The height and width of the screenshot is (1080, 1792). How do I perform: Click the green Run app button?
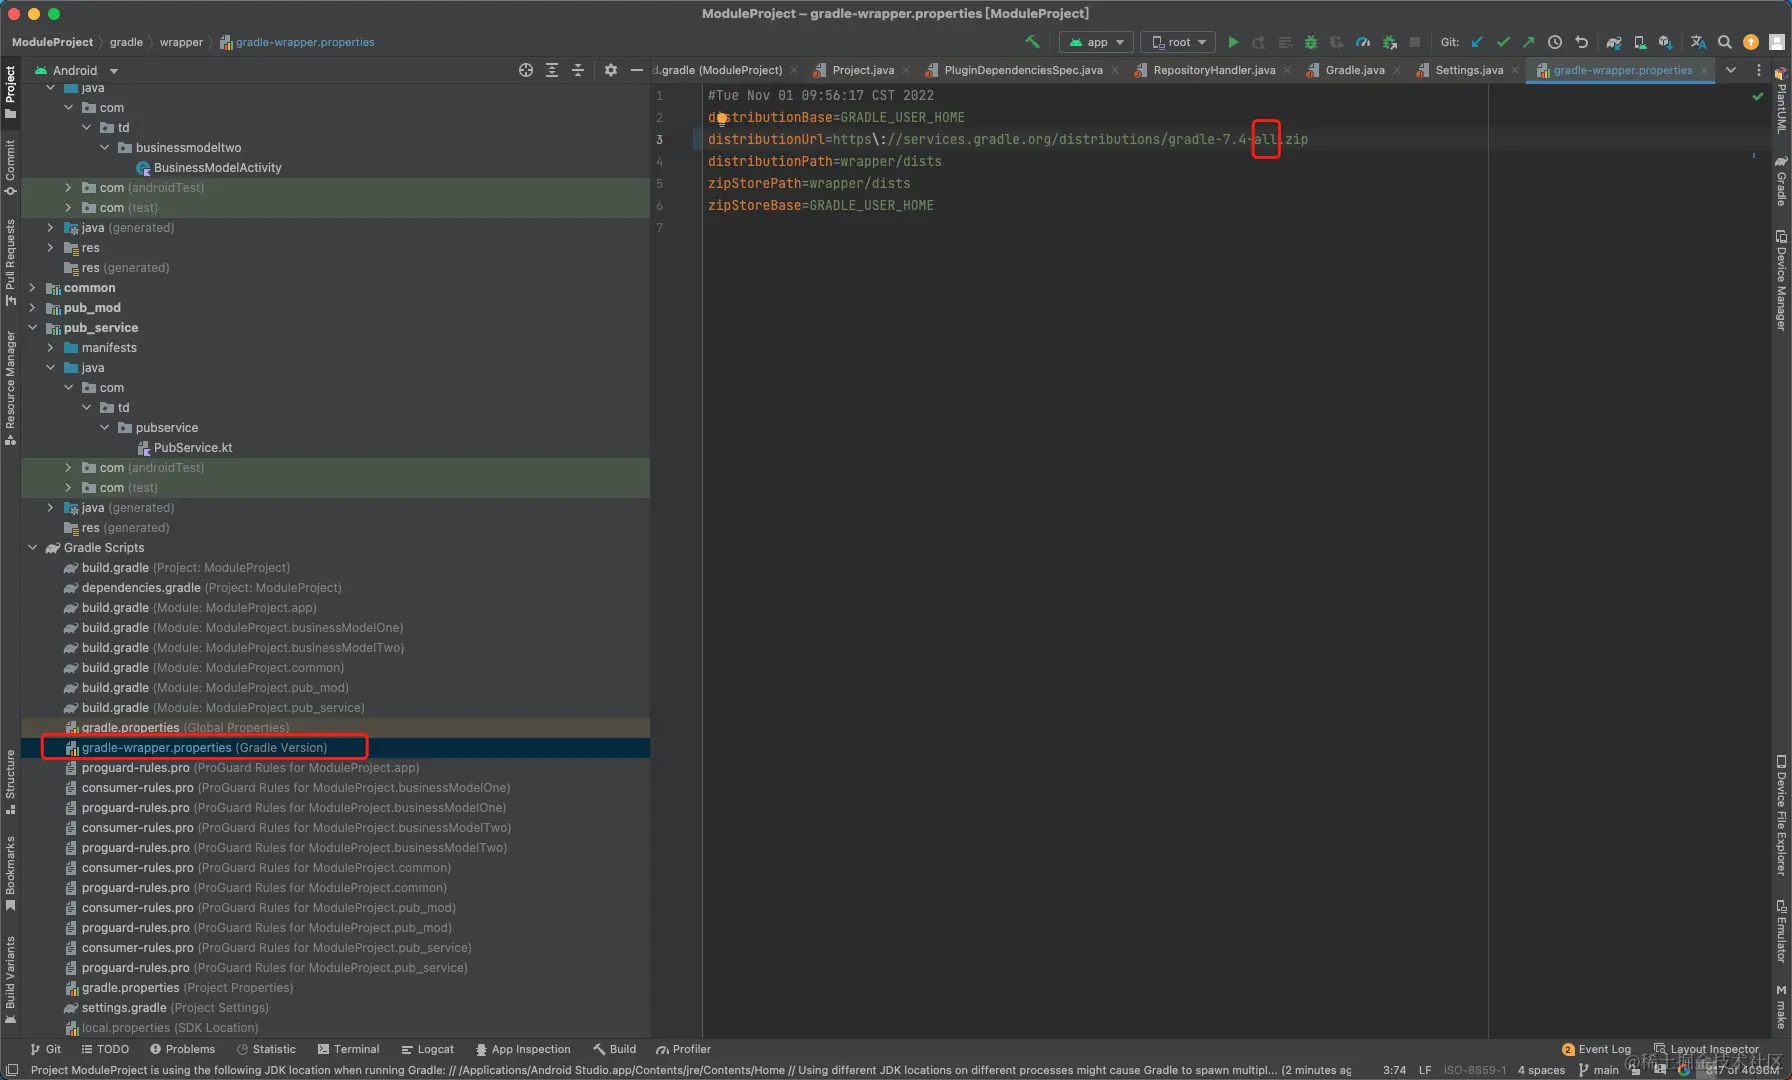(x=1233, y=42)
